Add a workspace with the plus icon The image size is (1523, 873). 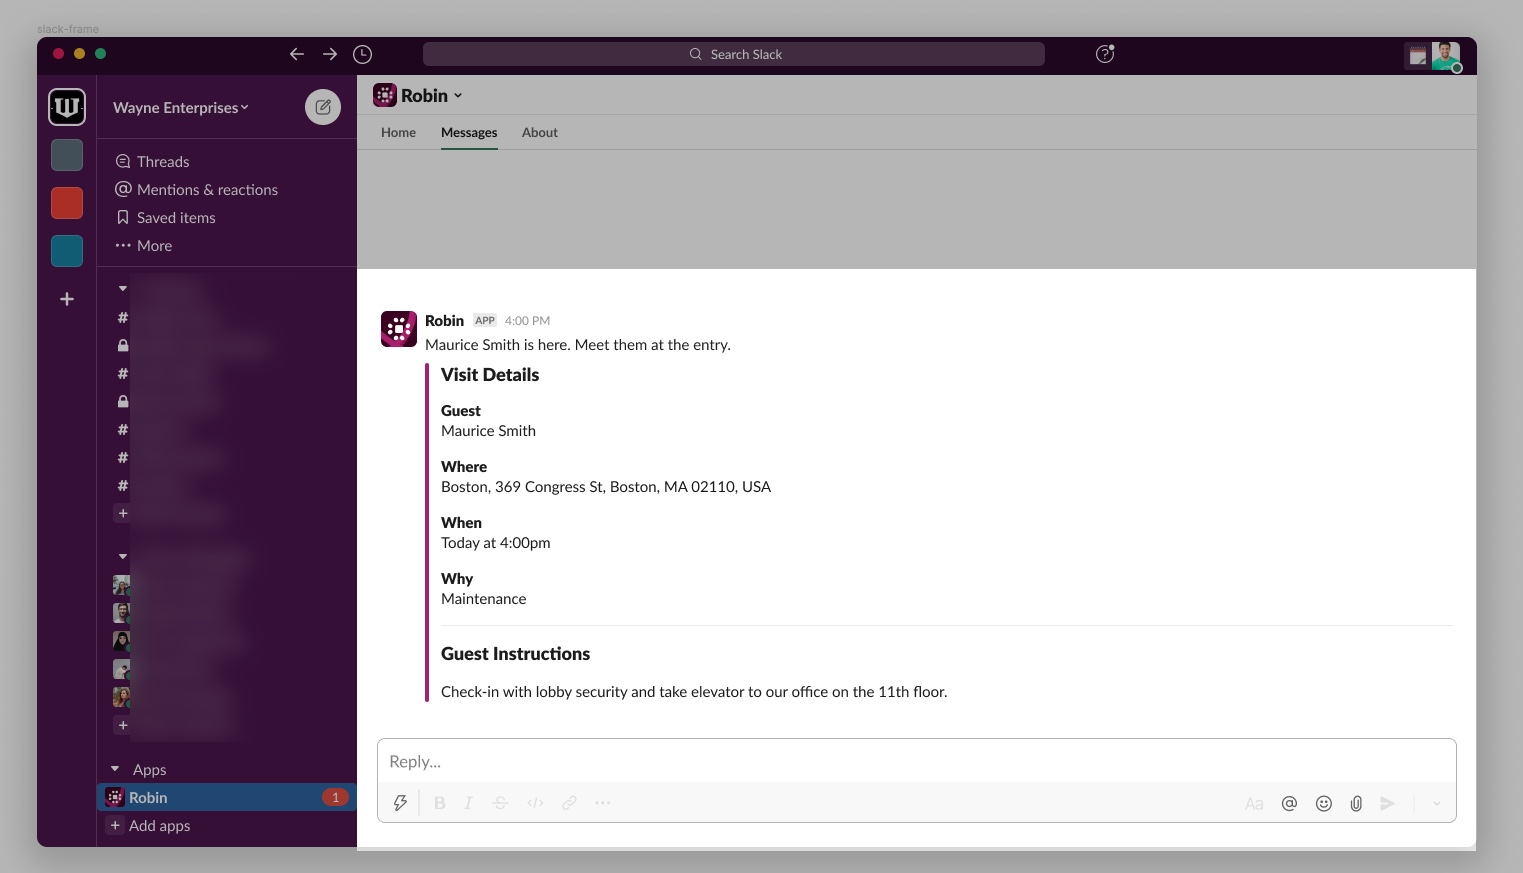(67, 299)
